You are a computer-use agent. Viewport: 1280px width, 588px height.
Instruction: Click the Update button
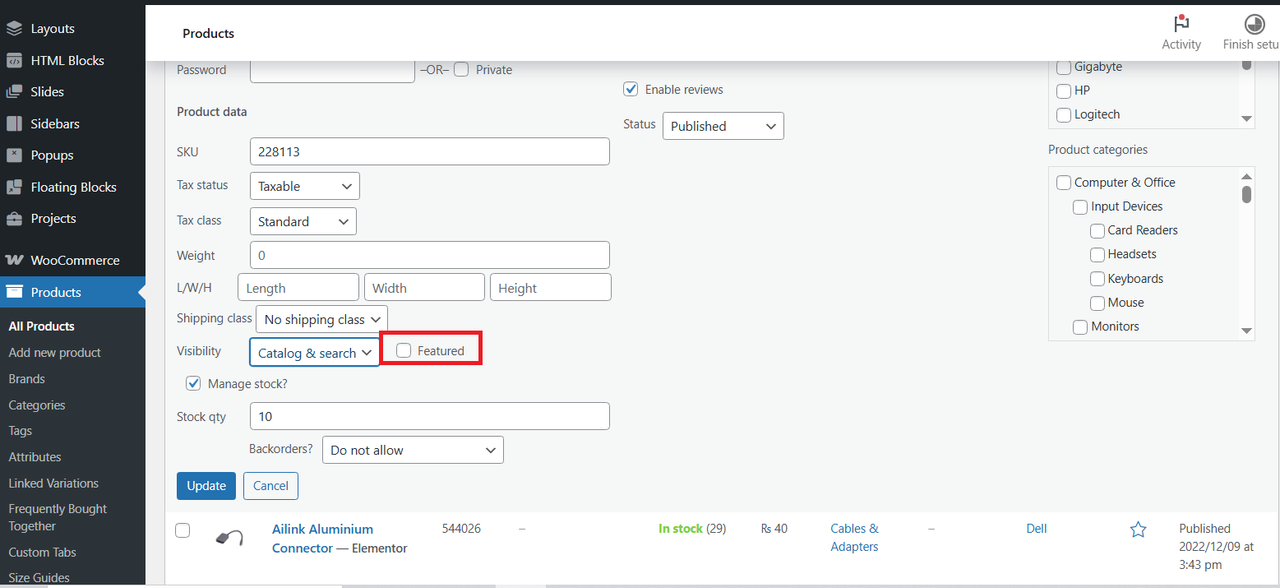206,486
